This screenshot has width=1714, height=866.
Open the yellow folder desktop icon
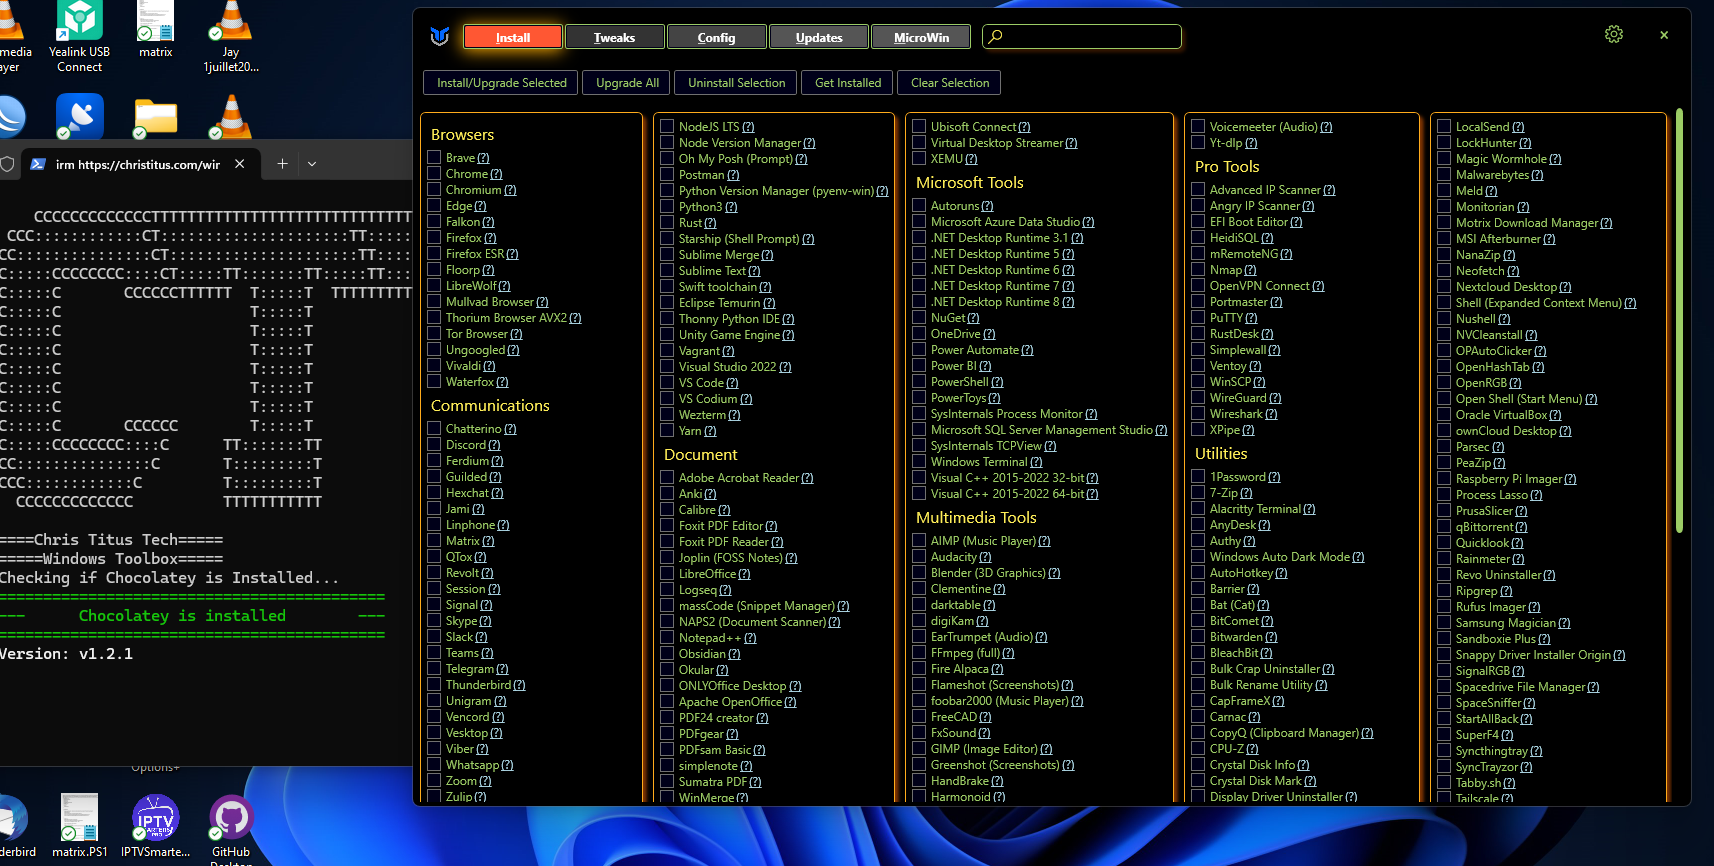point(155,117)
